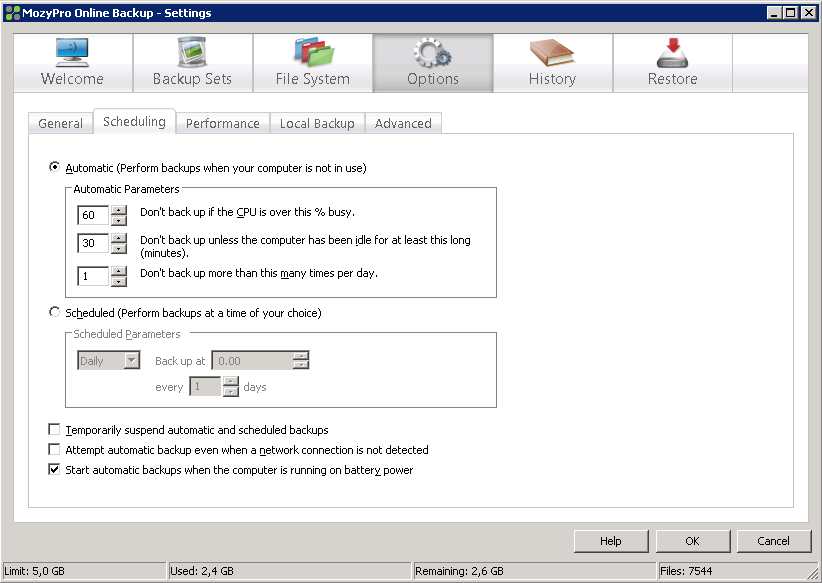Click the Scheduled Parameters group label
The image size is (822, 583).
(x=127, y=334)
